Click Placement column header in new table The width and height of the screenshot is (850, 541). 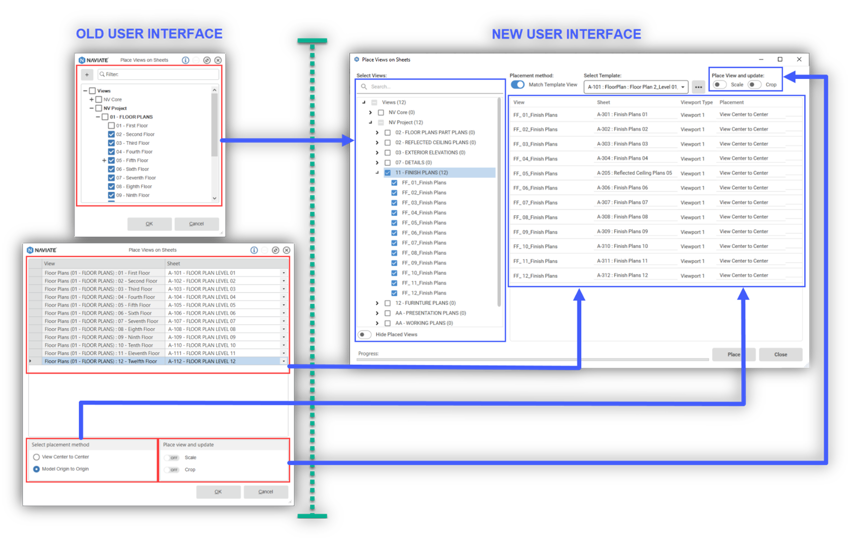[x=732, y=102]
